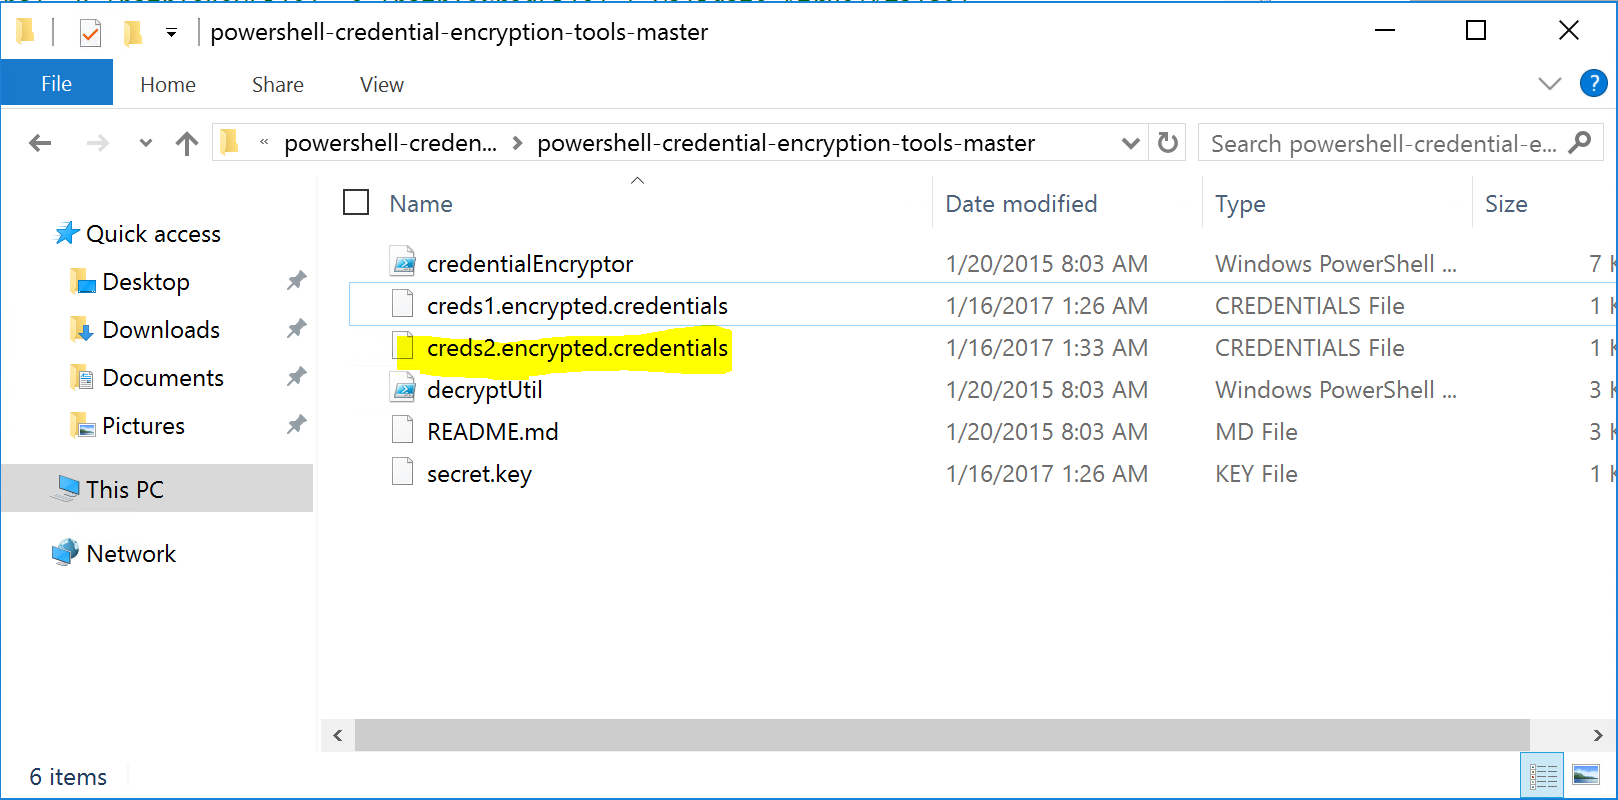Open the Customize Quick Access Toolbar dropdown

pyautogui.click(x=171, y=33)
